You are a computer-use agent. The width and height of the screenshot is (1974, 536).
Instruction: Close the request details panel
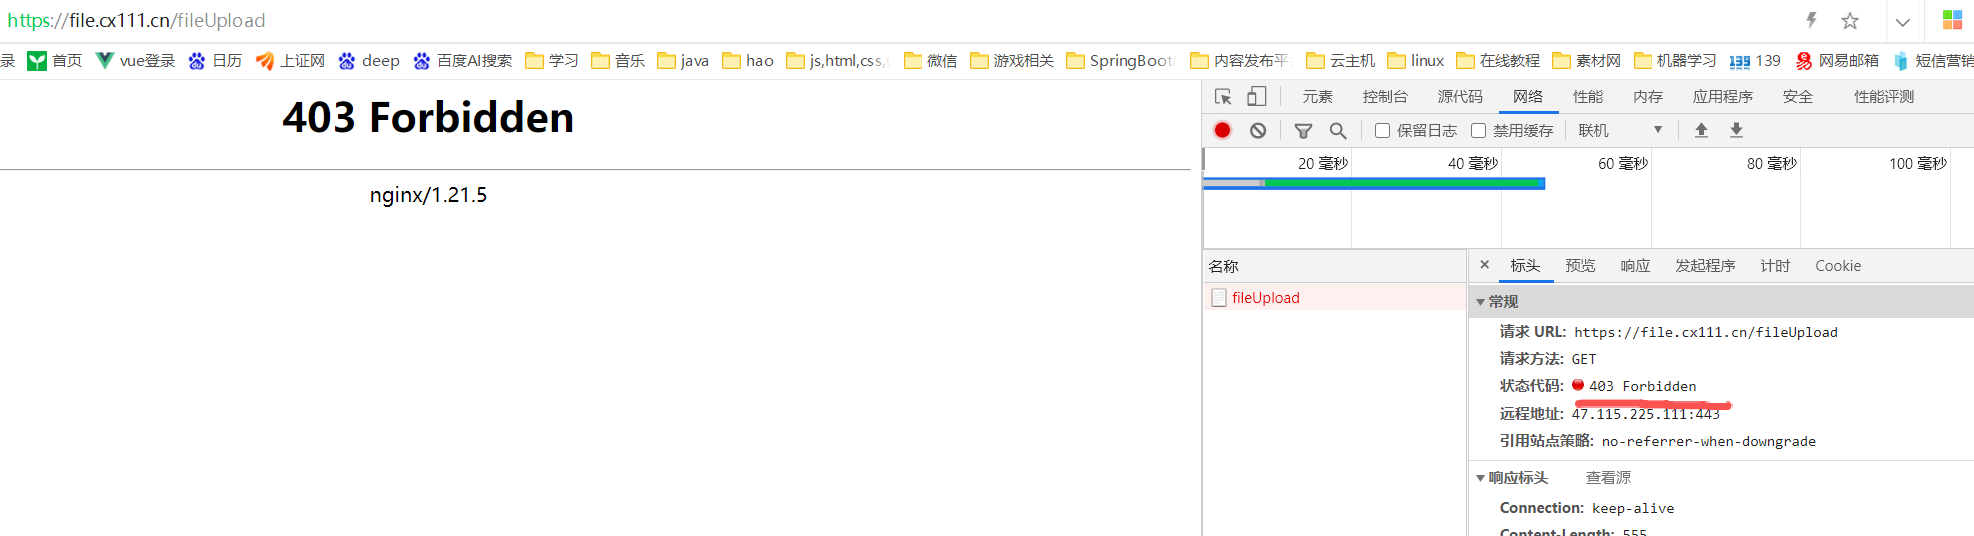[x=1485, y=265]
